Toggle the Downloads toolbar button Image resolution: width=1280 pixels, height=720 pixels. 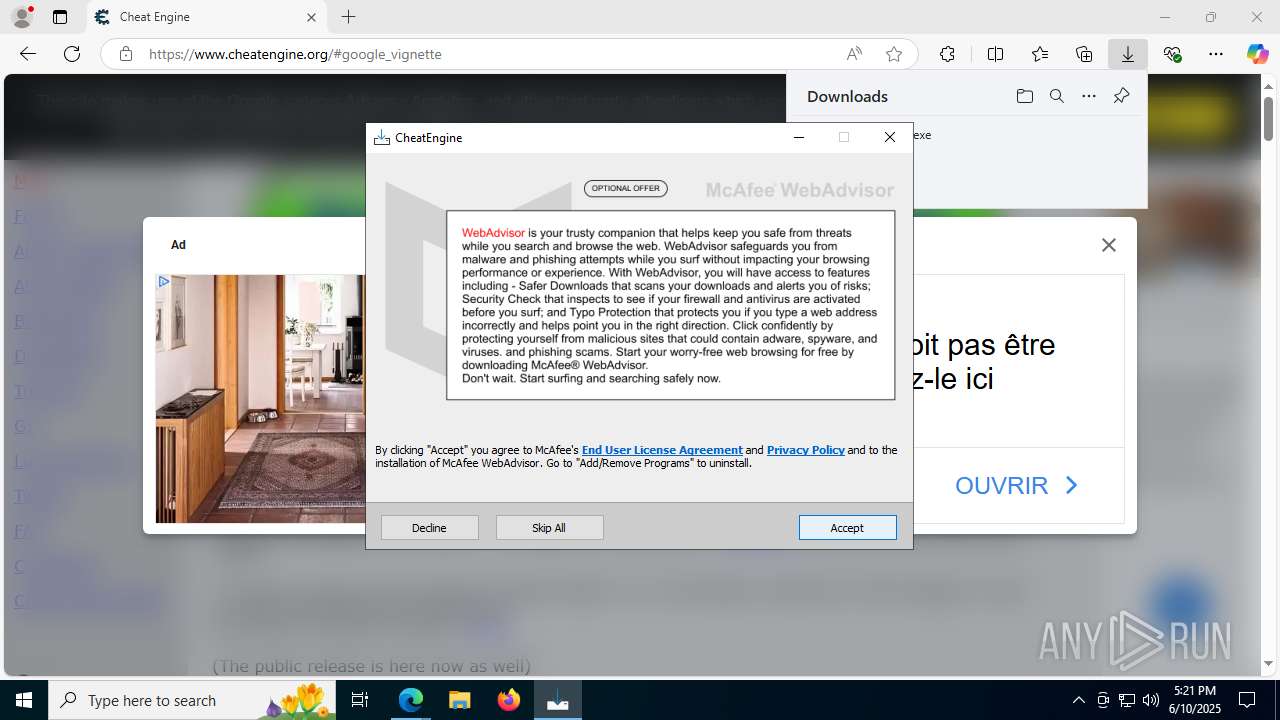point(1128,54)
